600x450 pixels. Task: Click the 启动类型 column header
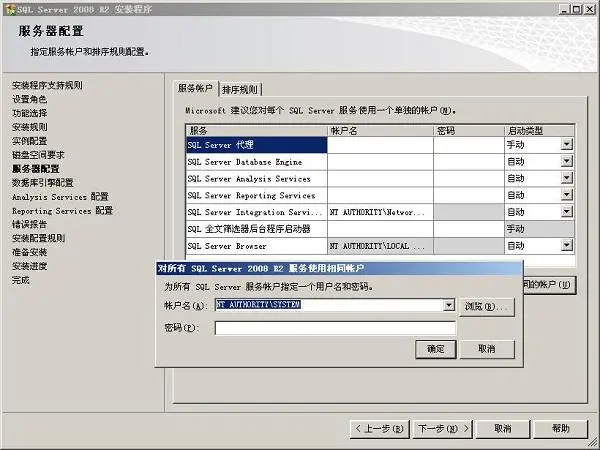click(539, 131)
